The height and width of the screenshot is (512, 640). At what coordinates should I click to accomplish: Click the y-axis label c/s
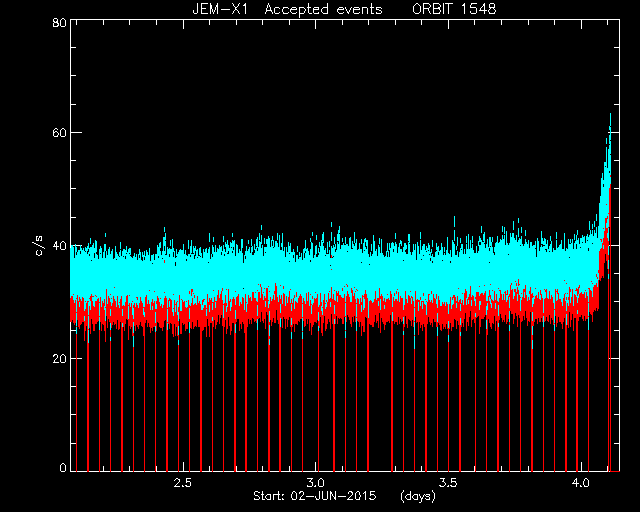(39, 246)
